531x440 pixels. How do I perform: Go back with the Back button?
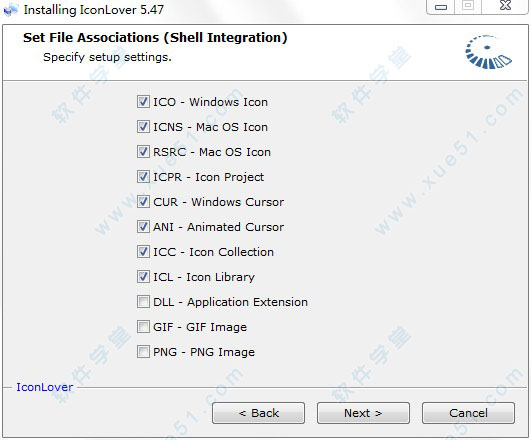point(258,413)
